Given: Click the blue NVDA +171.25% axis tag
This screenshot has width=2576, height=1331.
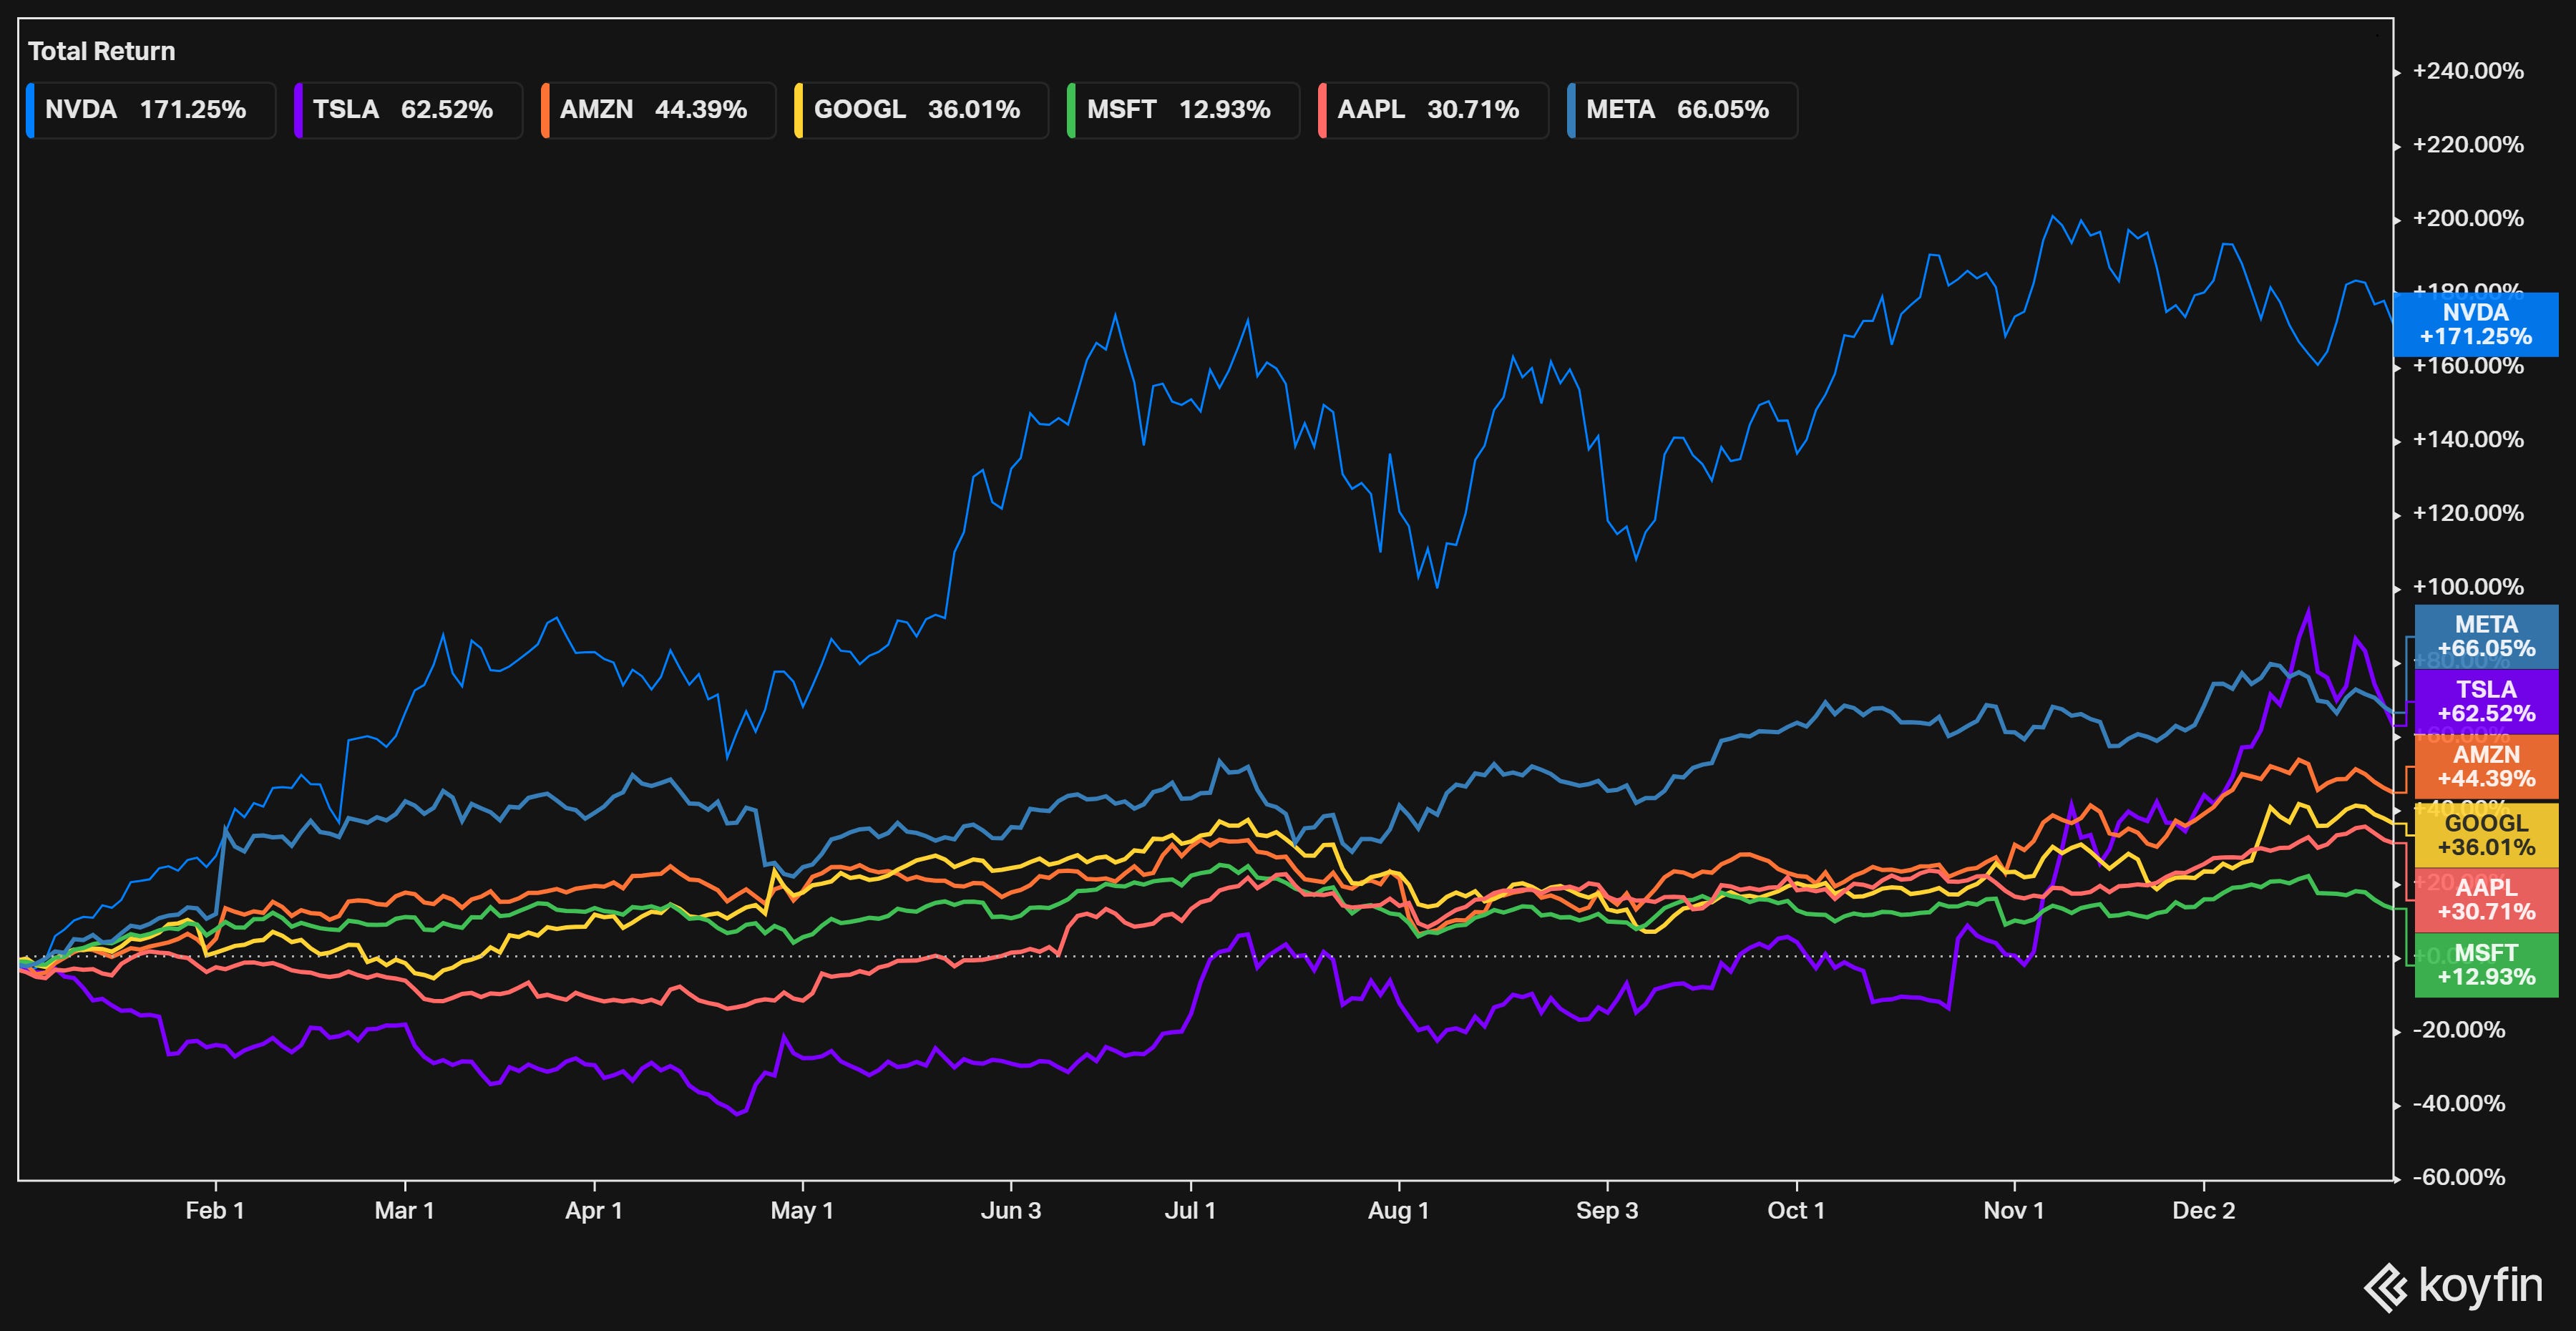Looking at the screenshot, I should point(2475,325).
